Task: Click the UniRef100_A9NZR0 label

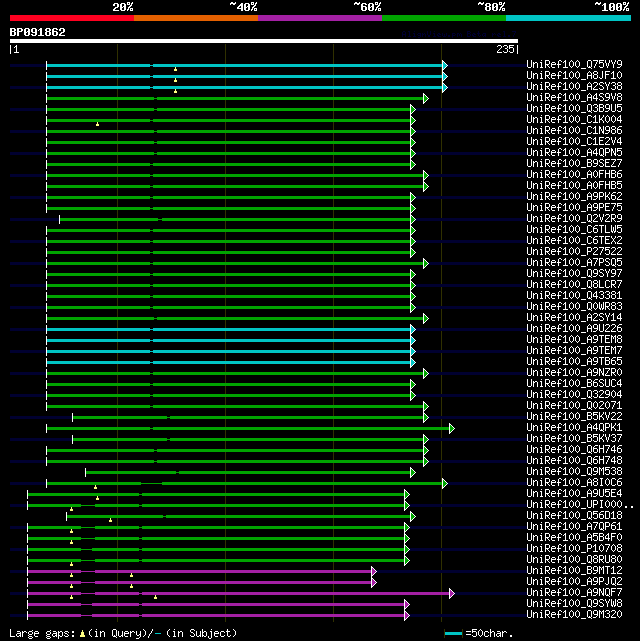Action: 574,373
